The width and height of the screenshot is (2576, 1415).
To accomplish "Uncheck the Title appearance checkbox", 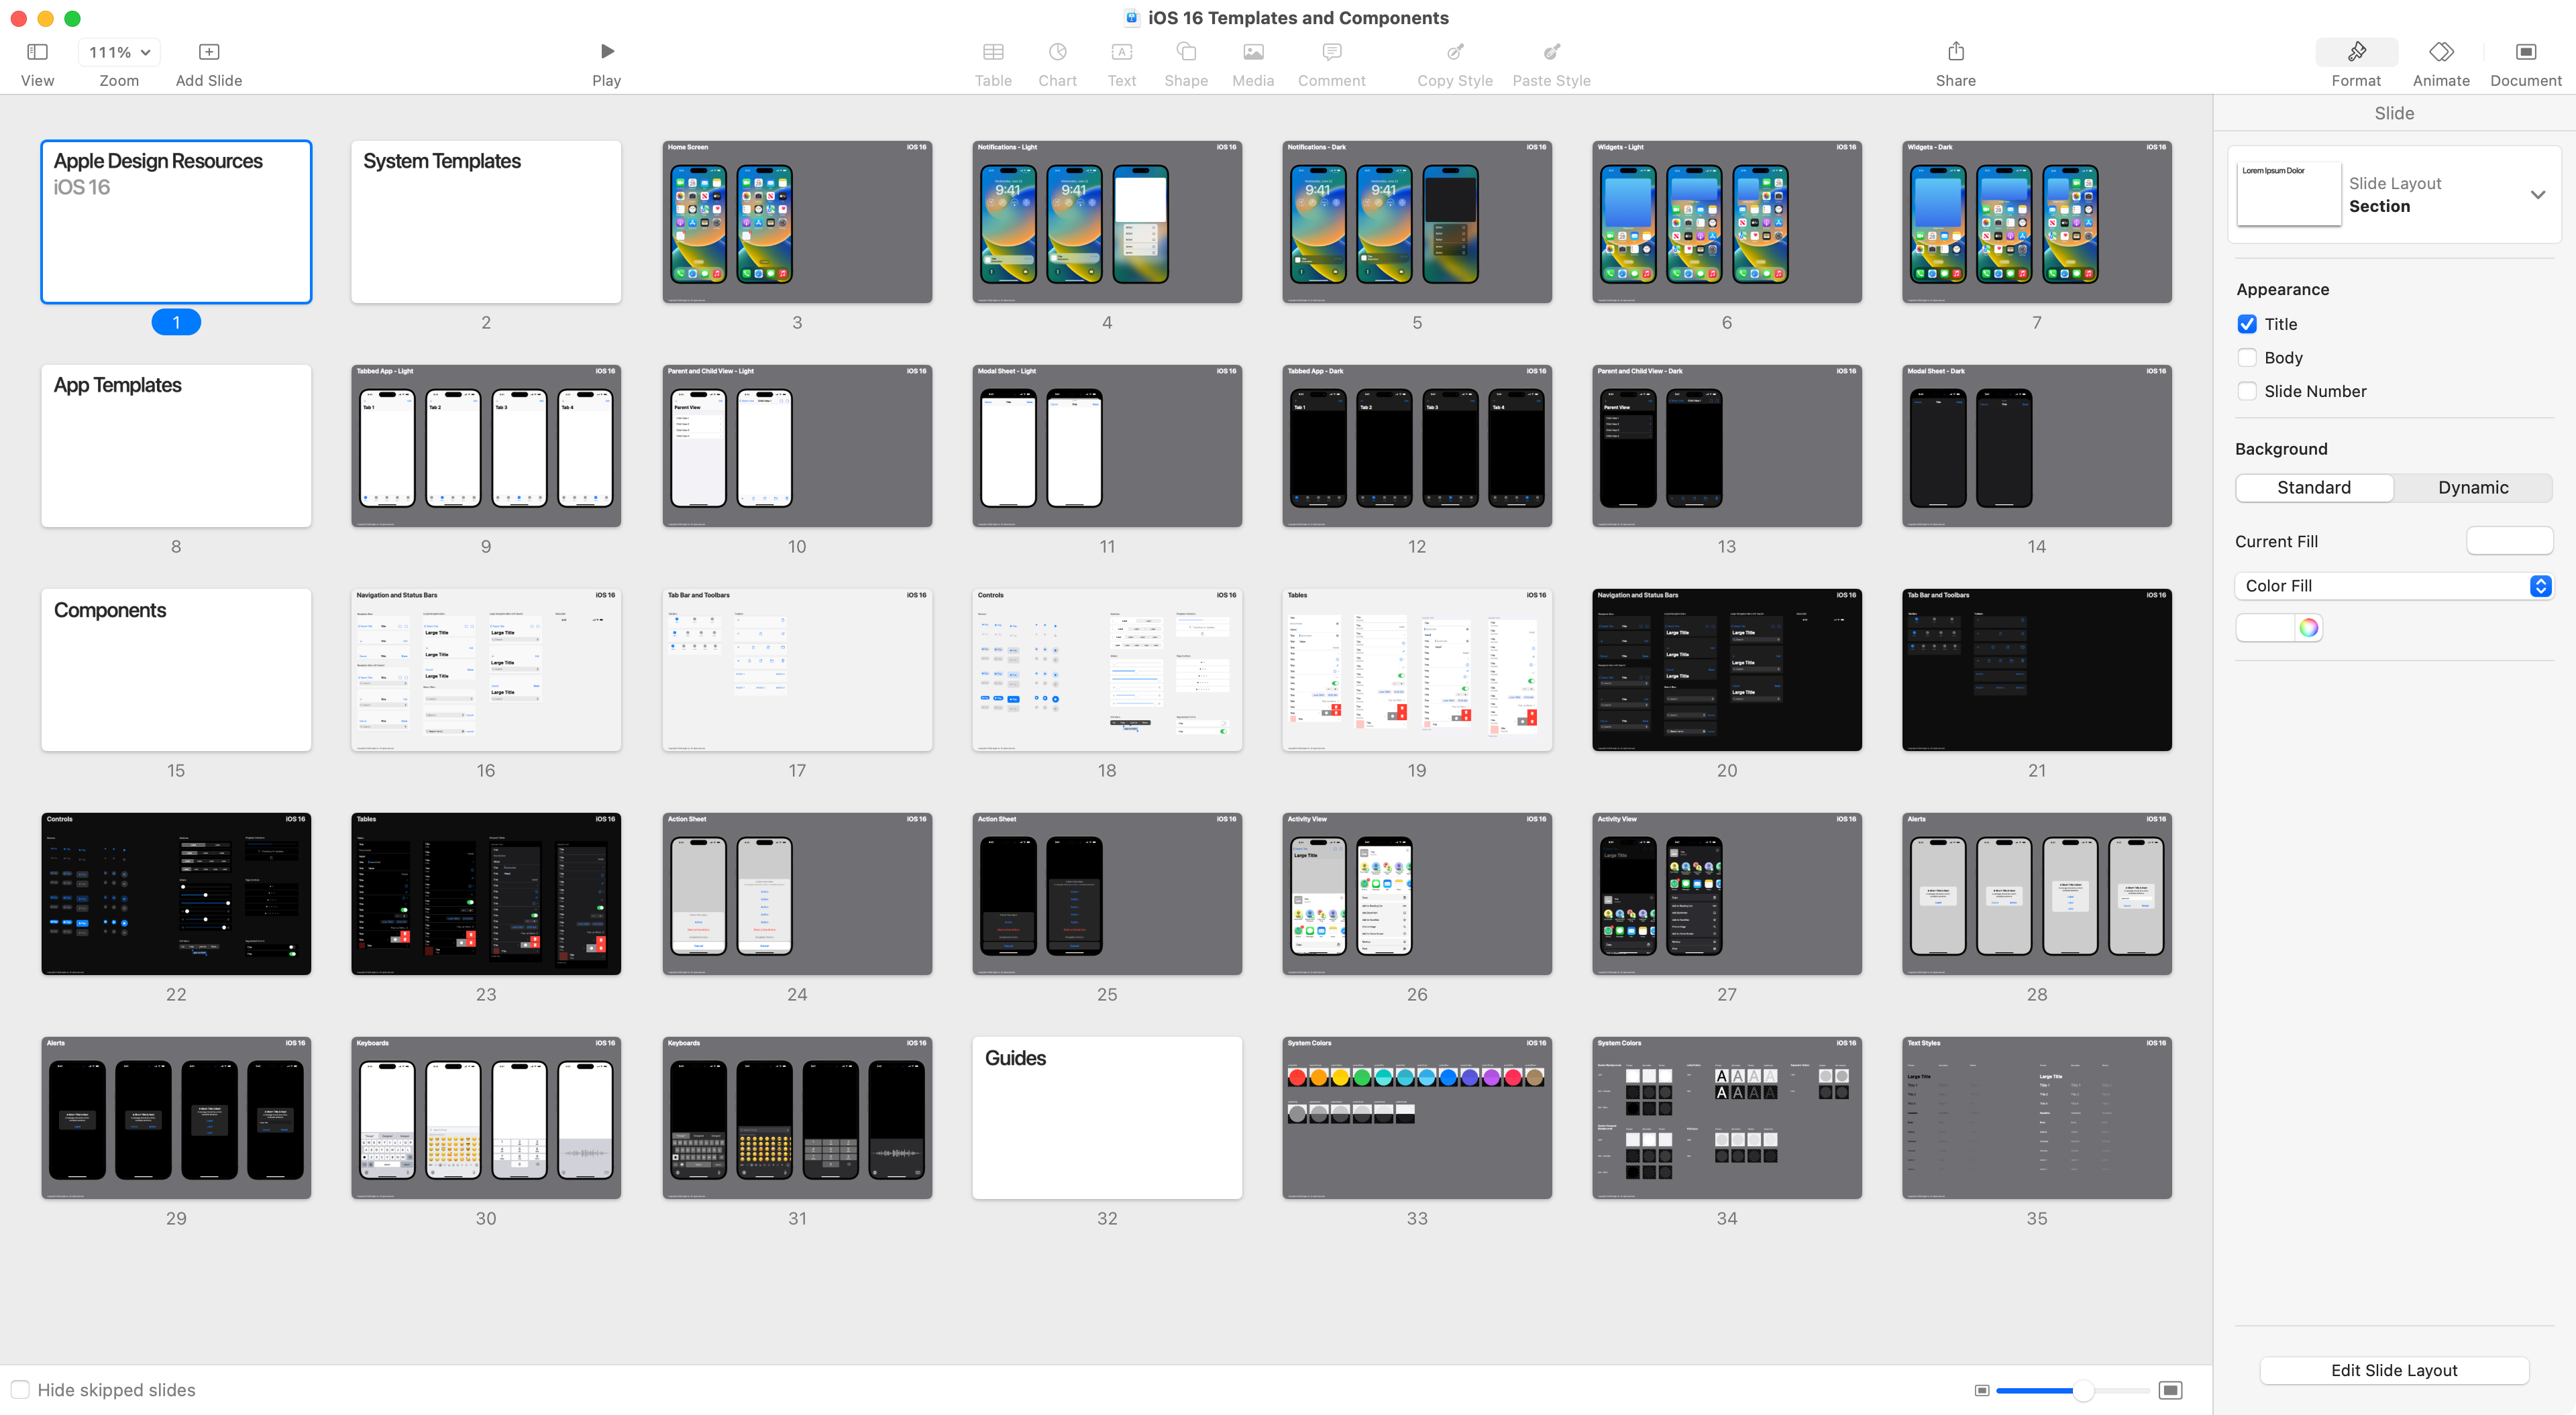I will pos(2247,324).
